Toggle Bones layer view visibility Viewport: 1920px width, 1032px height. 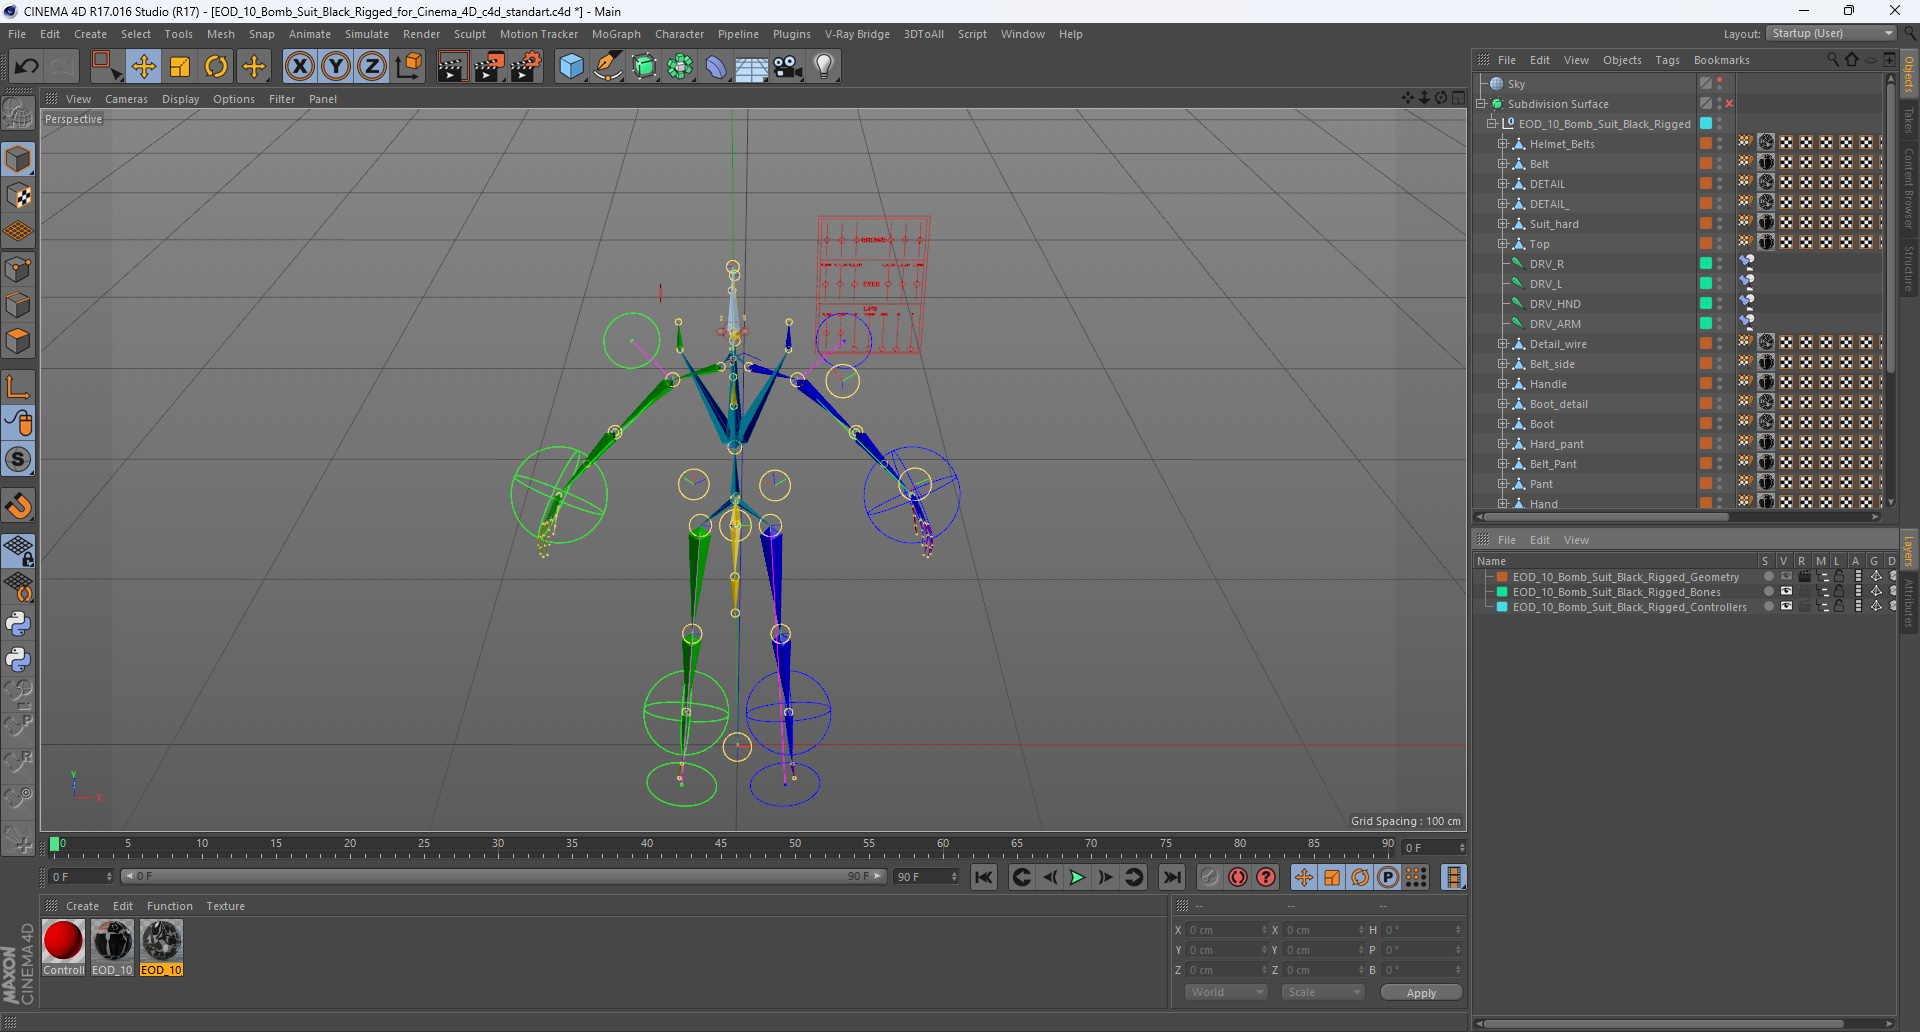1786,592
